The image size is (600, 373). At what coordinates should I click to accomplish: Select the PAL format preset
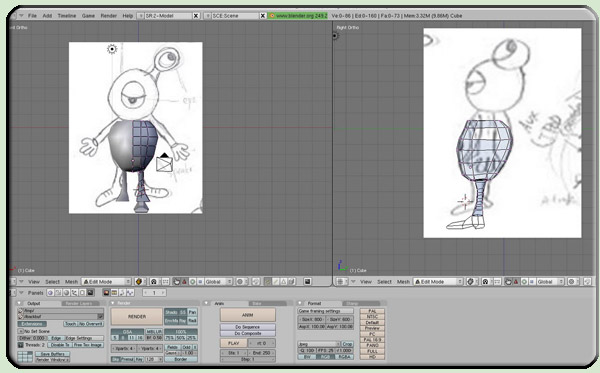(x=372, y=311)
